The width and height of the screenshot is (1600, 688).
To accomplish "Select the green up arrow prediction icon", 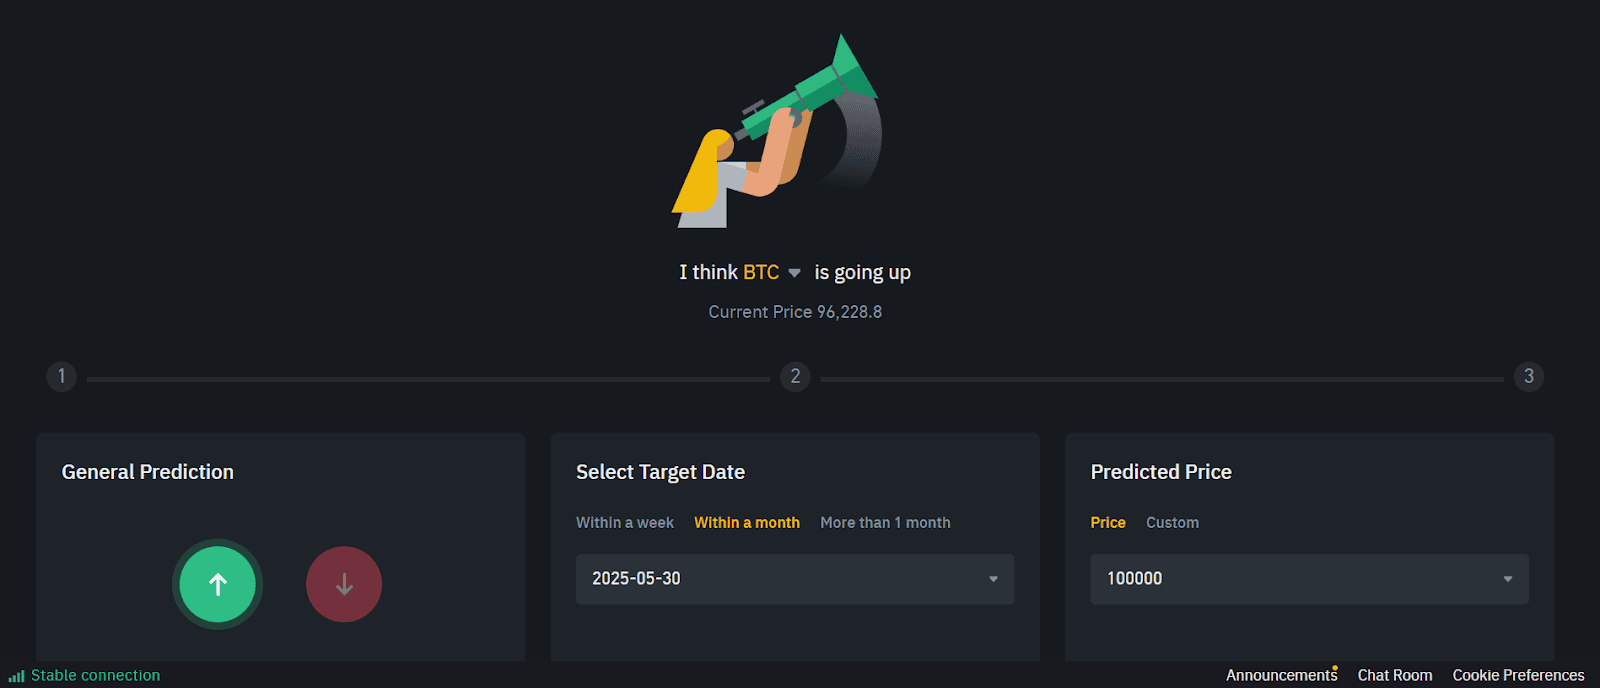I will click(x=217, y=584).
